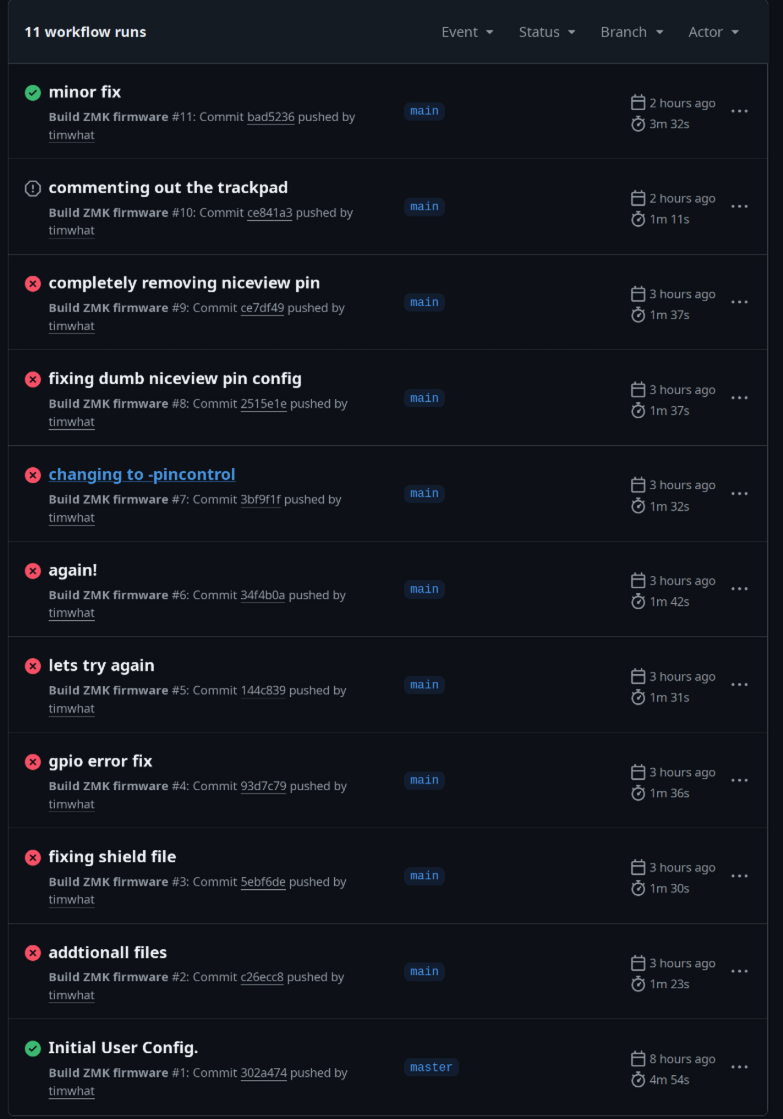View timwhat's profile from the fixing shield file run
The height and width of the screenshot is (1119, 783).
(71, 899)
